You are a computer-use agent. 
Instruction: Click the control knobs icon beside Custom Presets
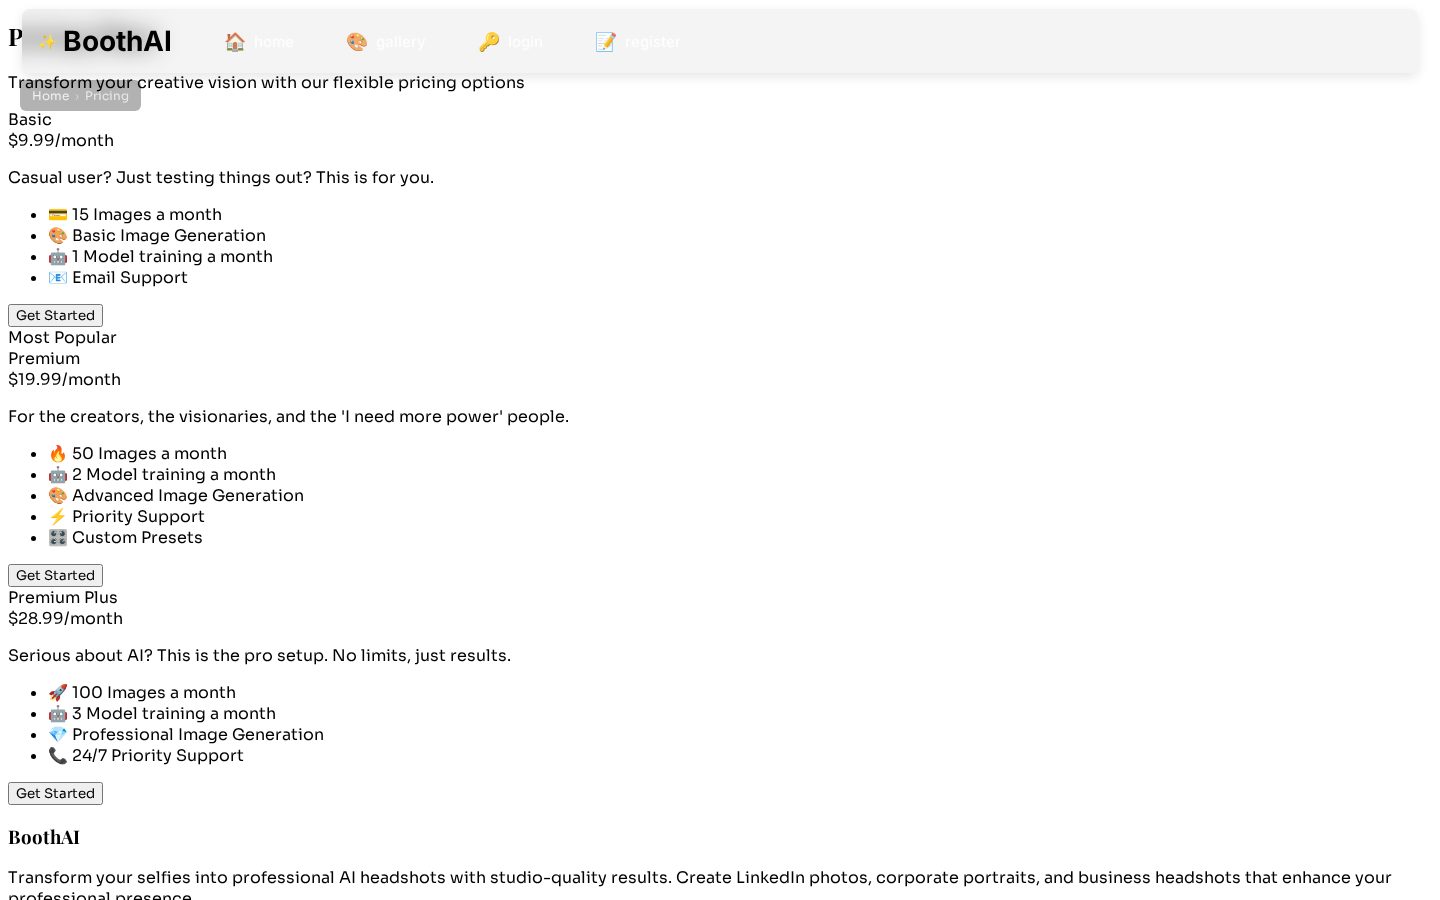[58, 537]
